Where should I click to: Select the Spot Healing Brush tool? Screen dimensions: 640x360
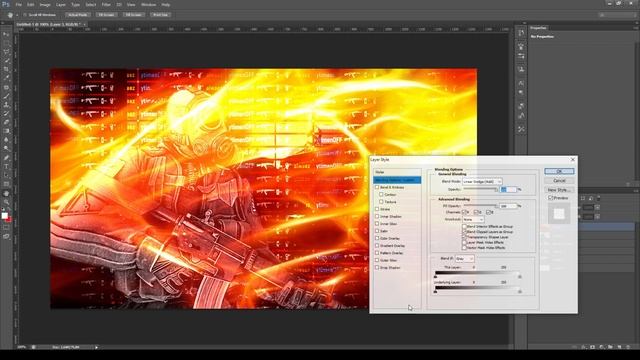[x=6, y=87]
